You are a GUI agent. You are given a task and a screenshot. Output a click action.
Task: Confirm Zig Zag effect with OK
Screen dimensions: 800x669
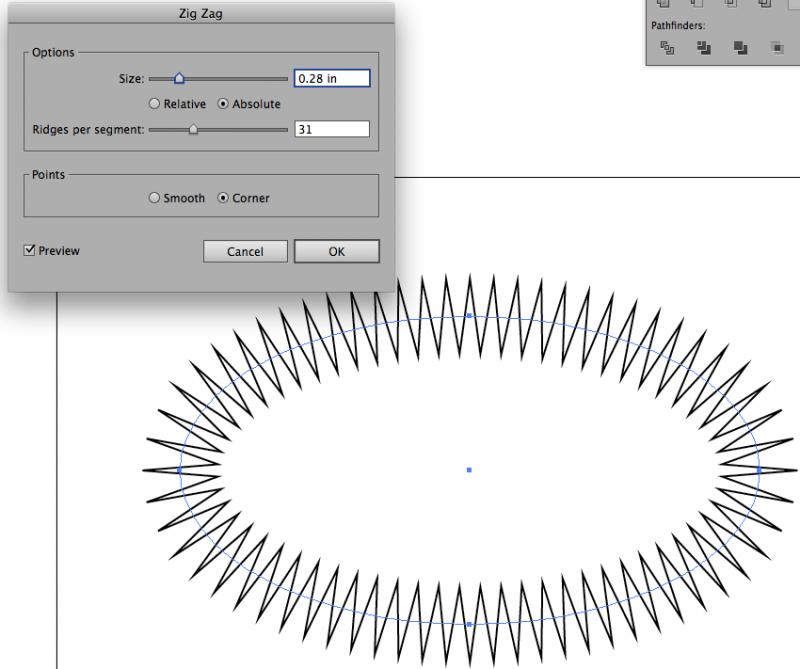click(337, 252)
